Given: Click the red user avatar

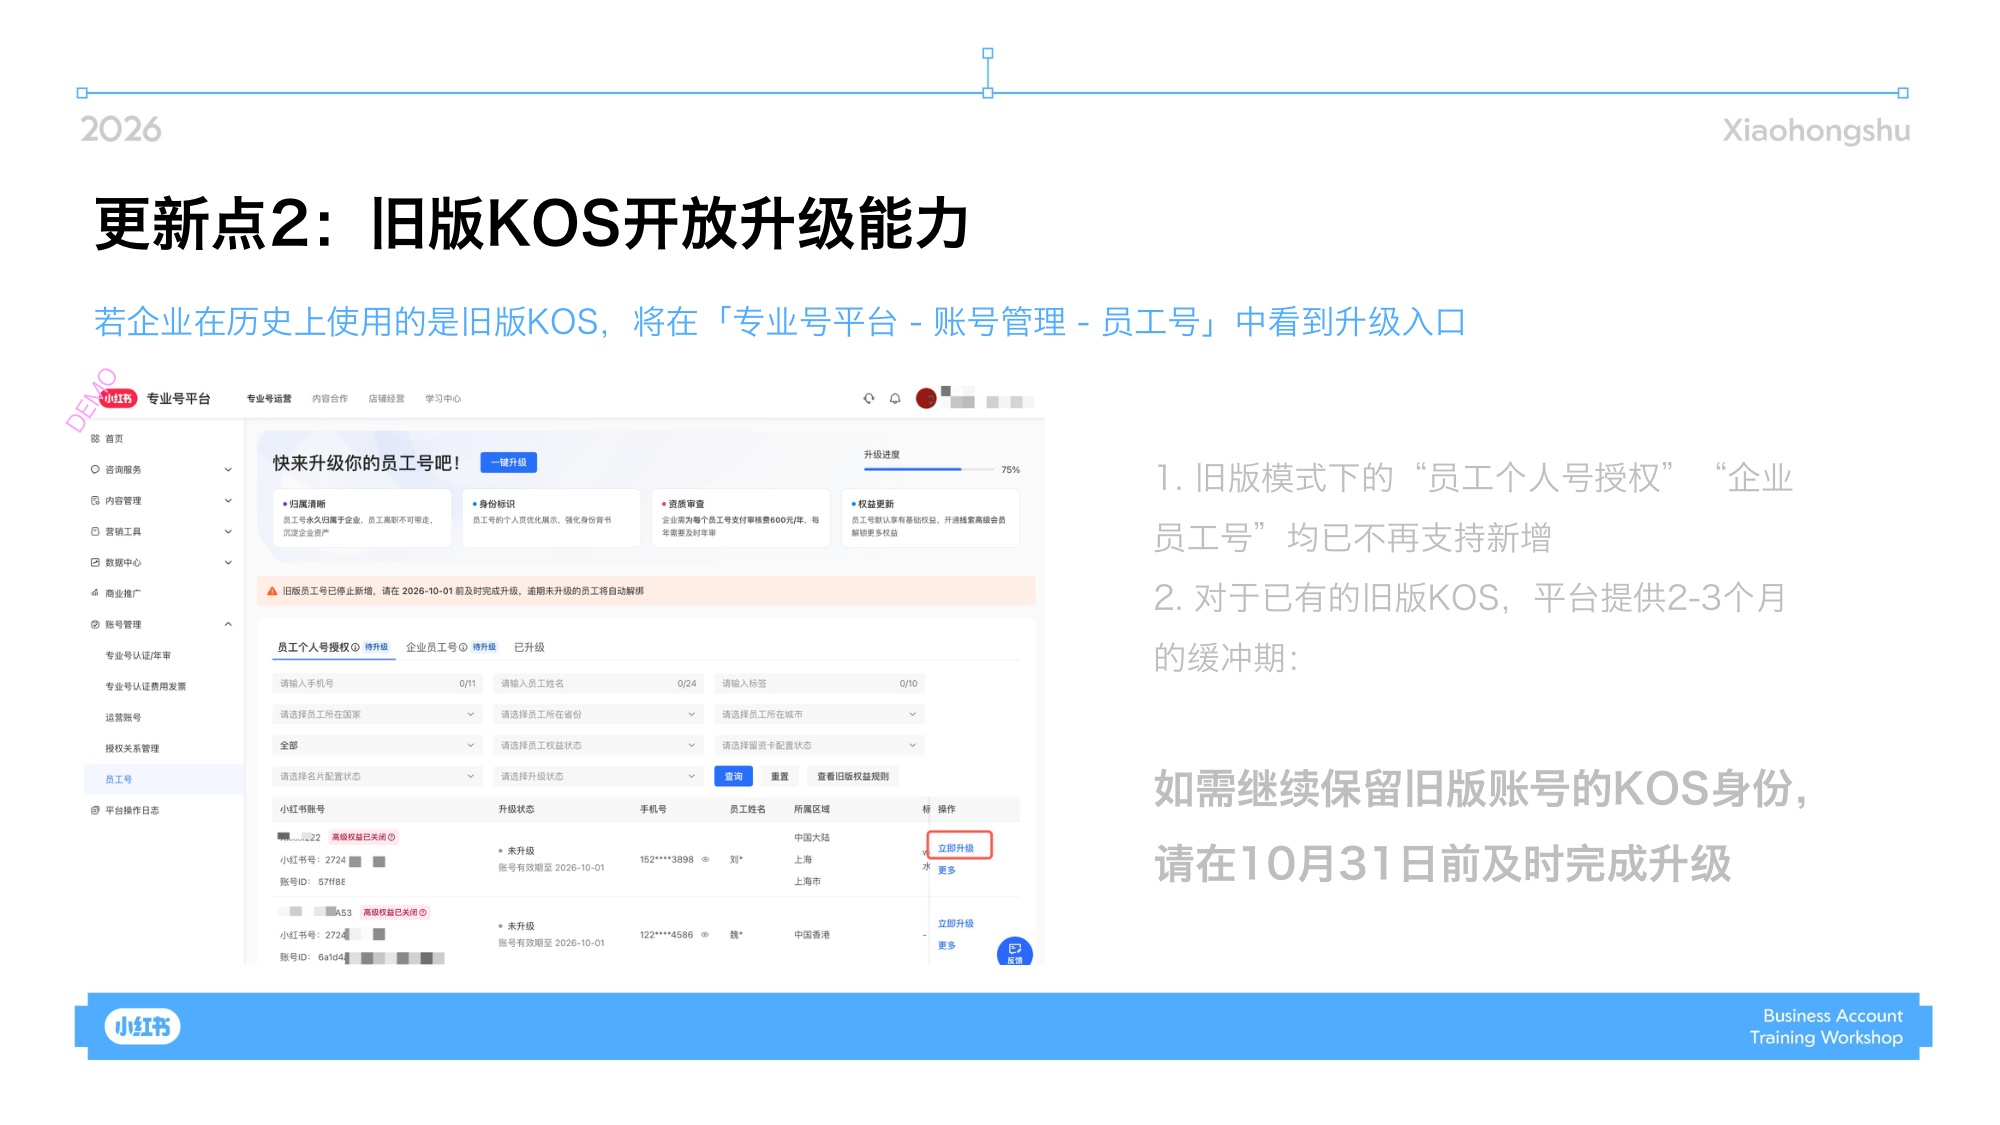Looking at the screenshot, I should (926, 399).
